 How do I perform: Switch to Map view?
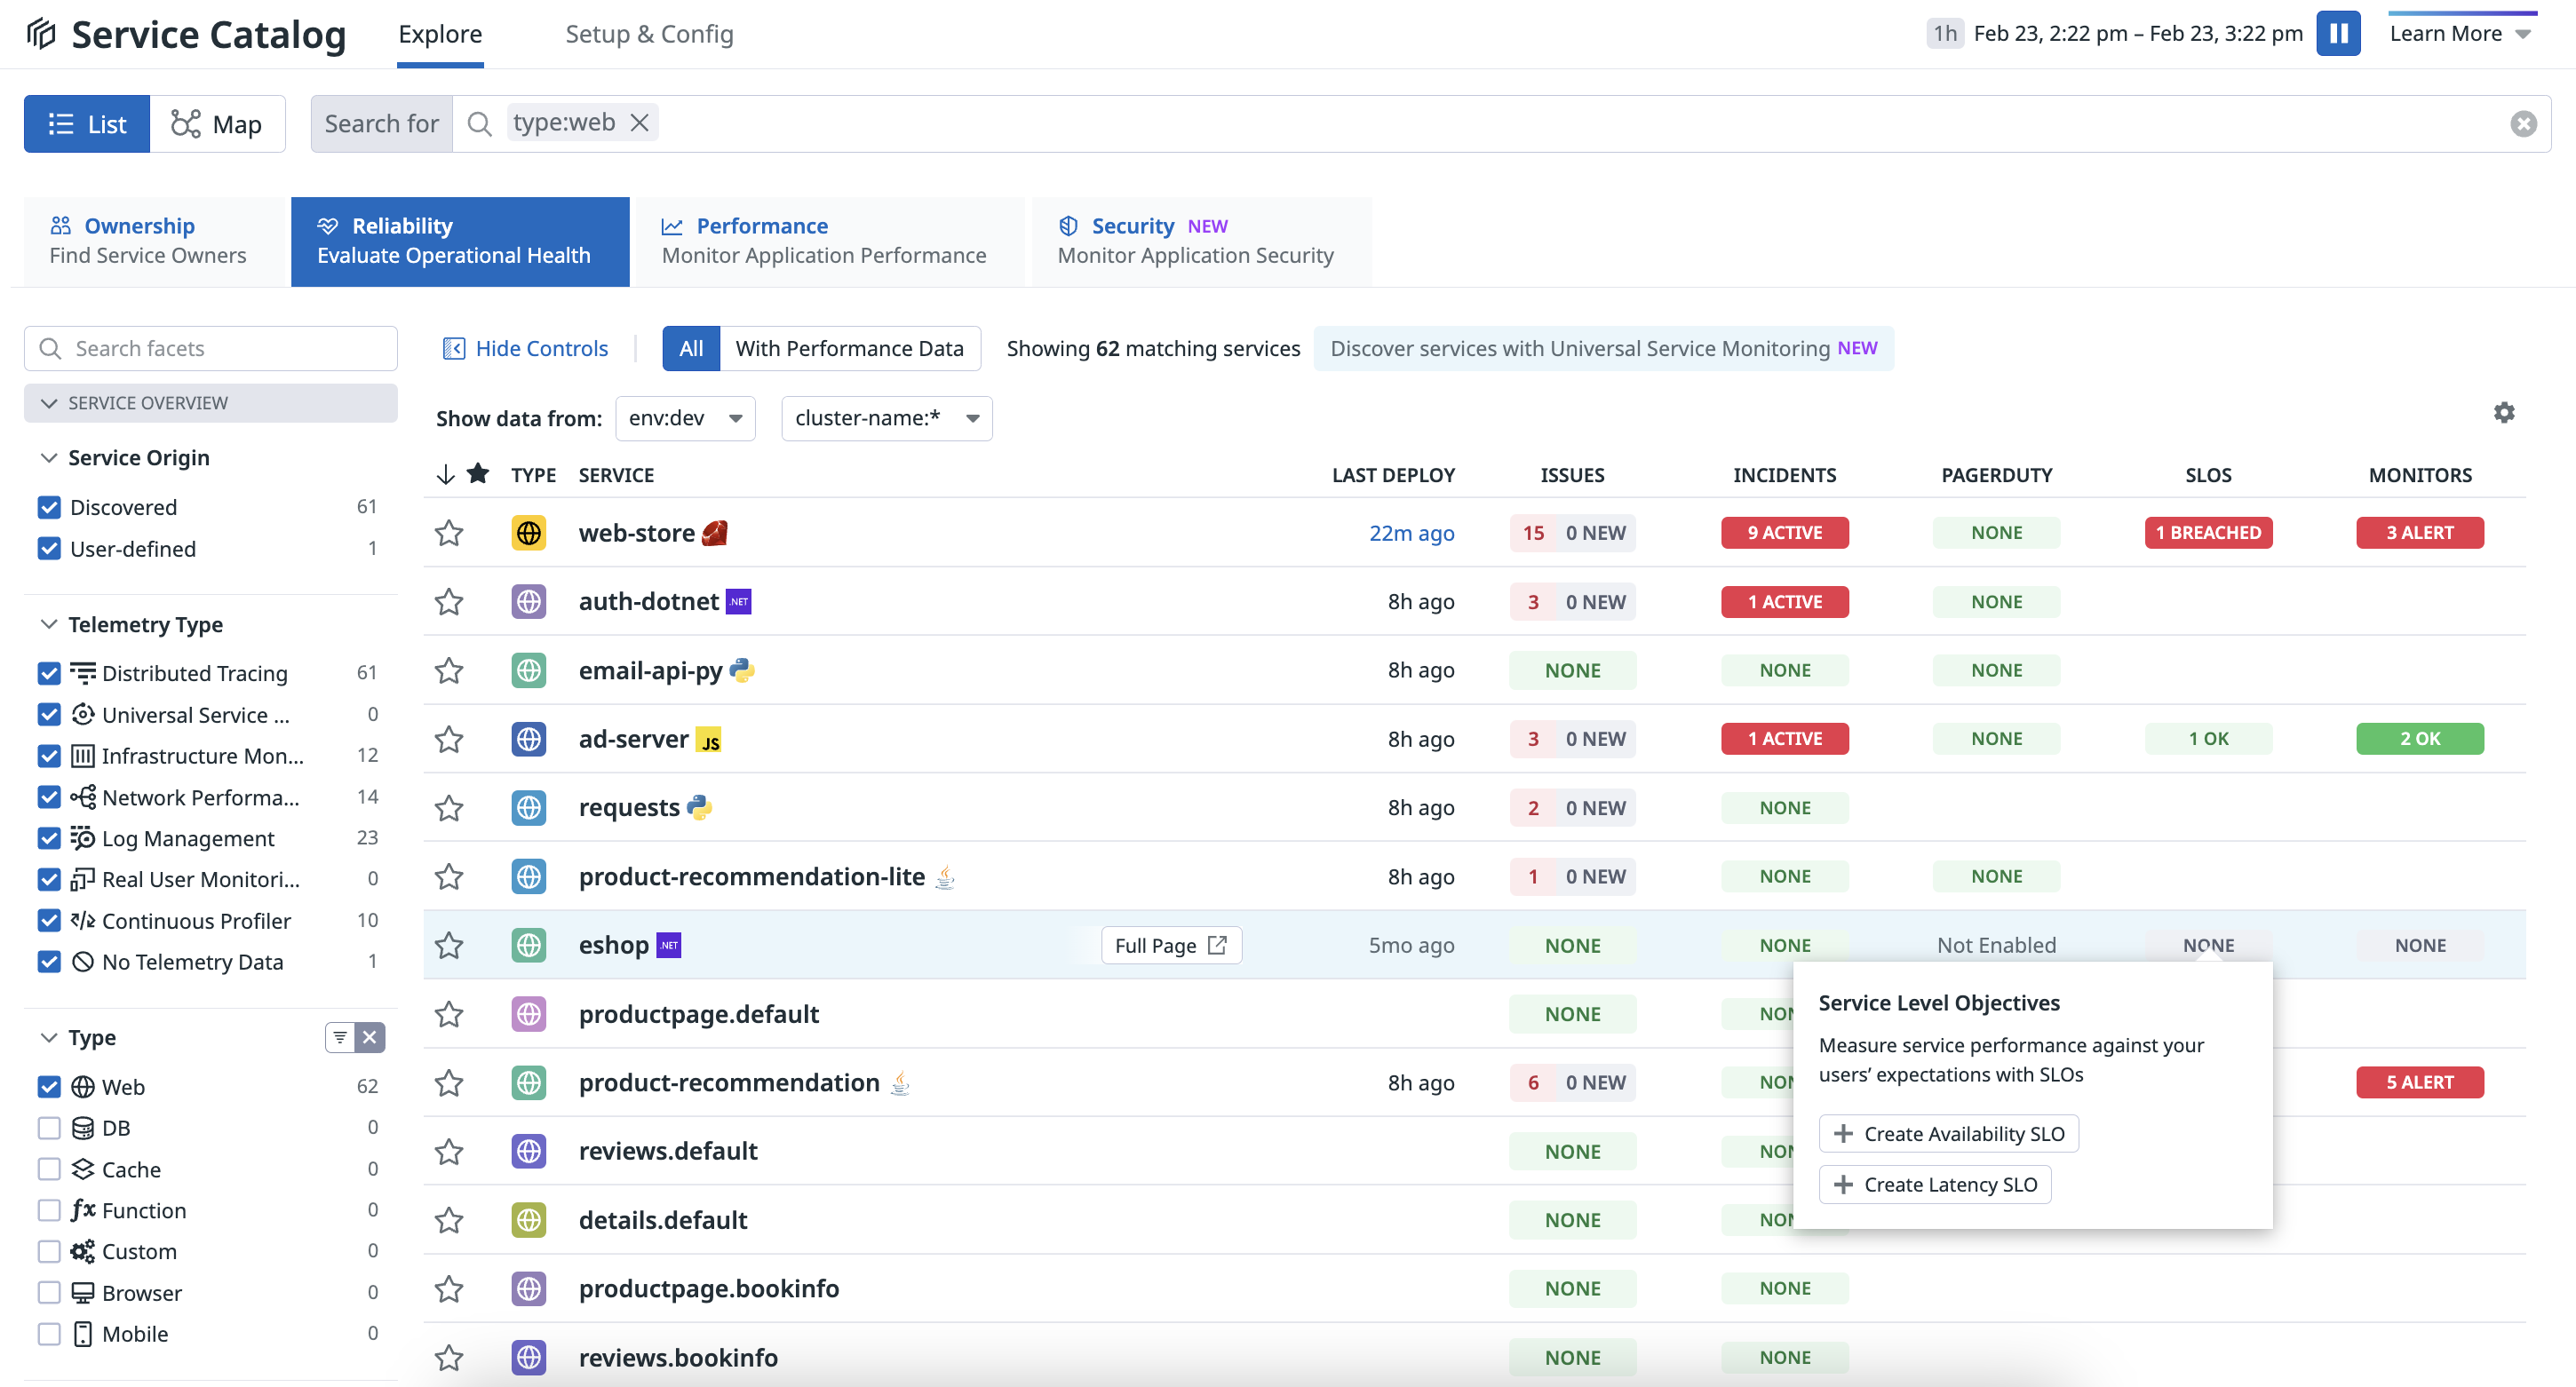tap(218, 123)
